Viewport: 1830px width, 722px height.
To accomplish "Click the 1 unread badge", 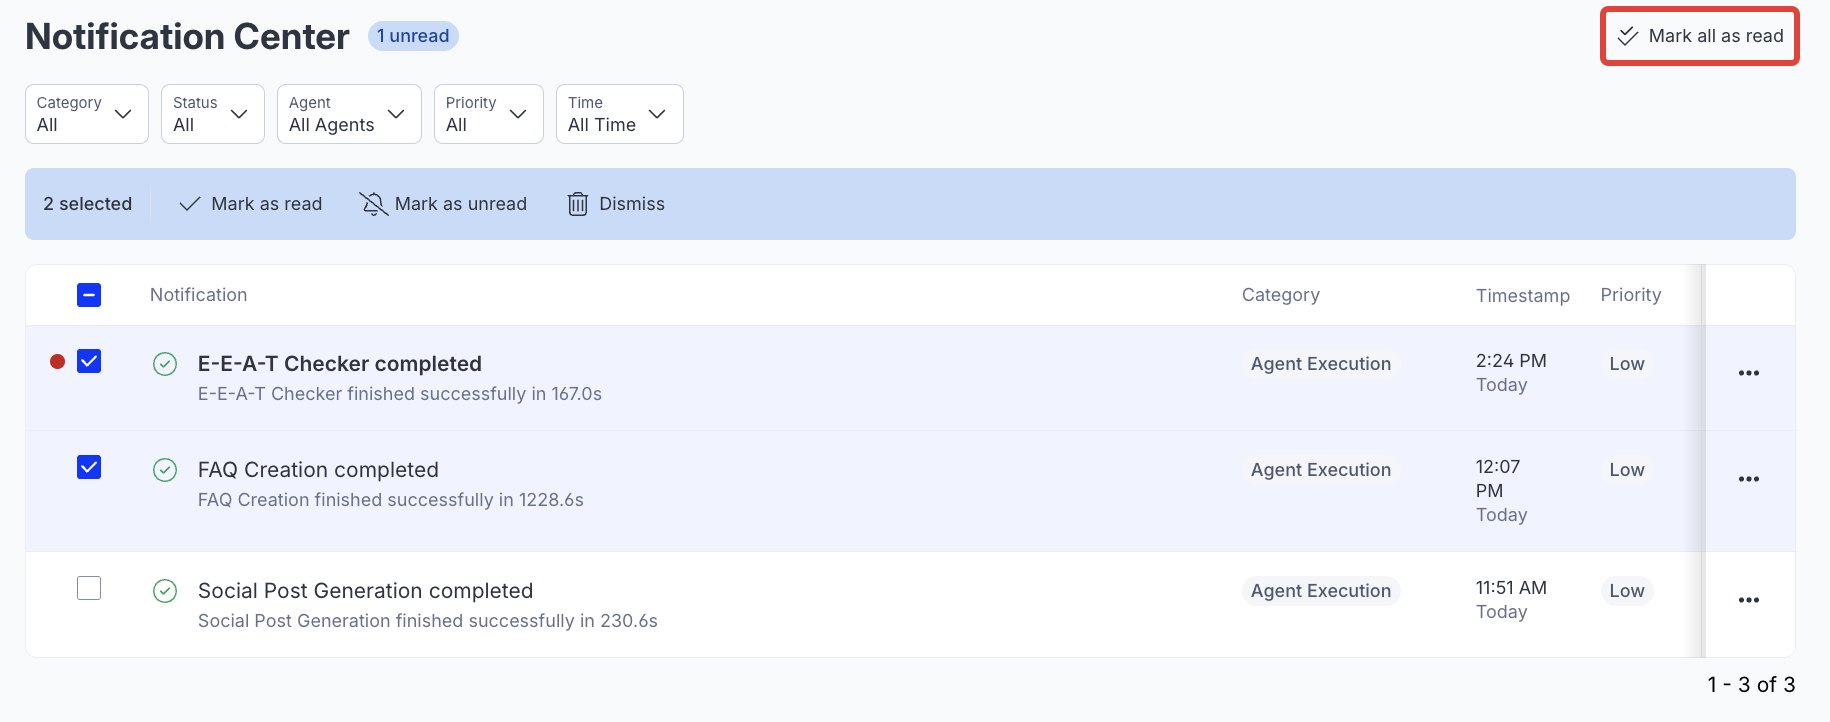I will tap(413, 36).
